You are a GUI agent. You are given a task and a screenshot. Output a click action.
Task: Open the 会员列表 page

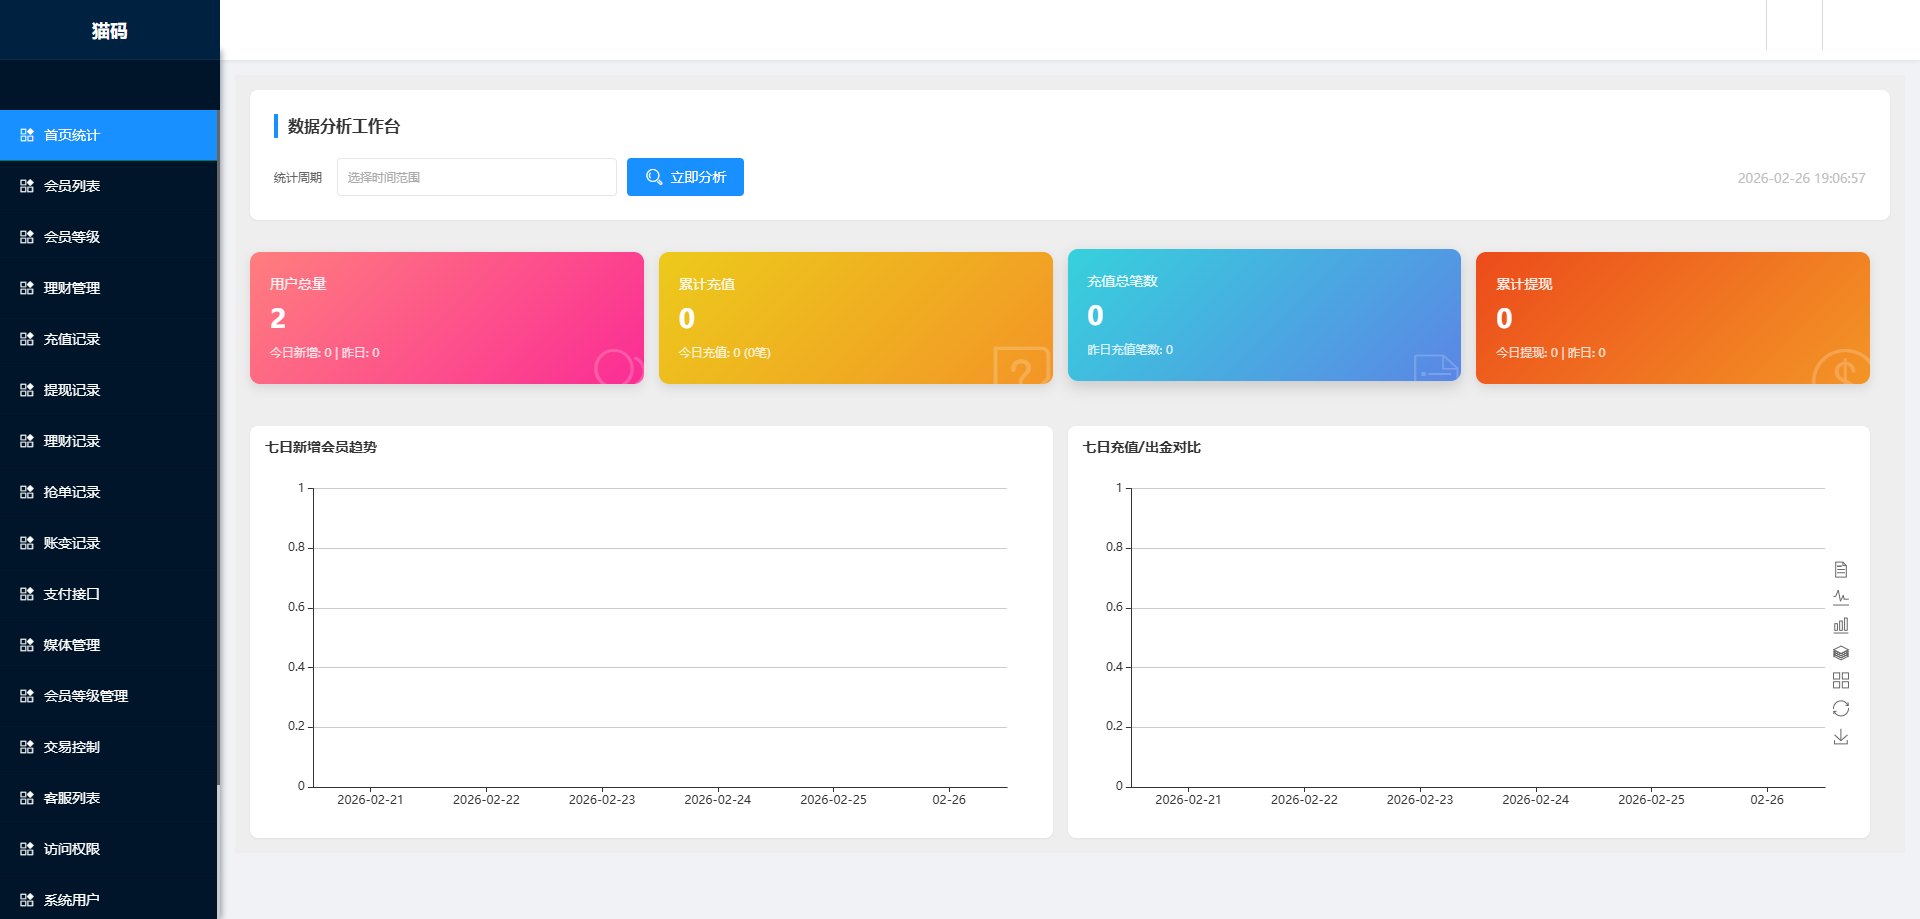(72, 186)
